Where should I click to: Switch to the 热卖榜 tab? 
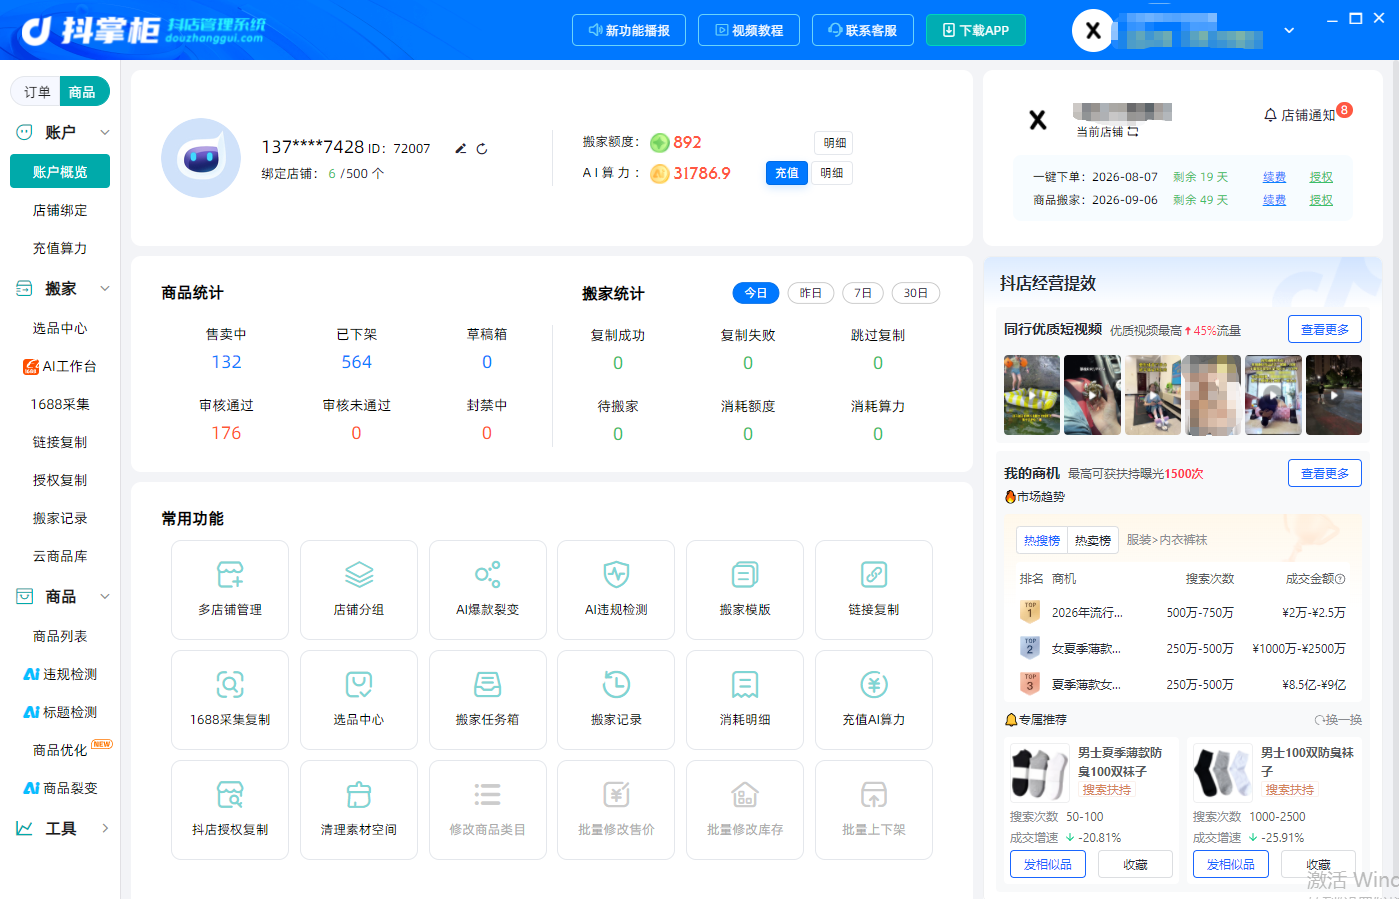[1093, 540]
